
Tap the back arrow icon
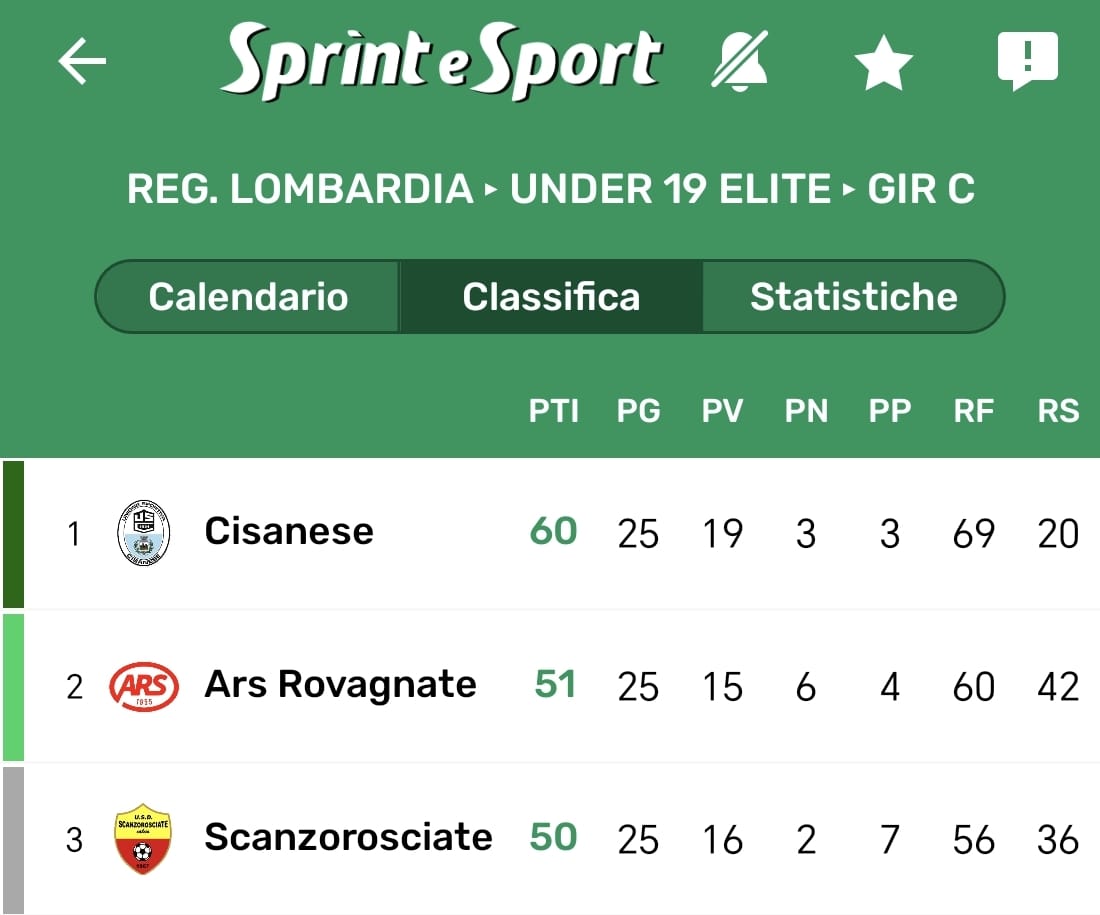pyautogui.click(x=82, y=62)
